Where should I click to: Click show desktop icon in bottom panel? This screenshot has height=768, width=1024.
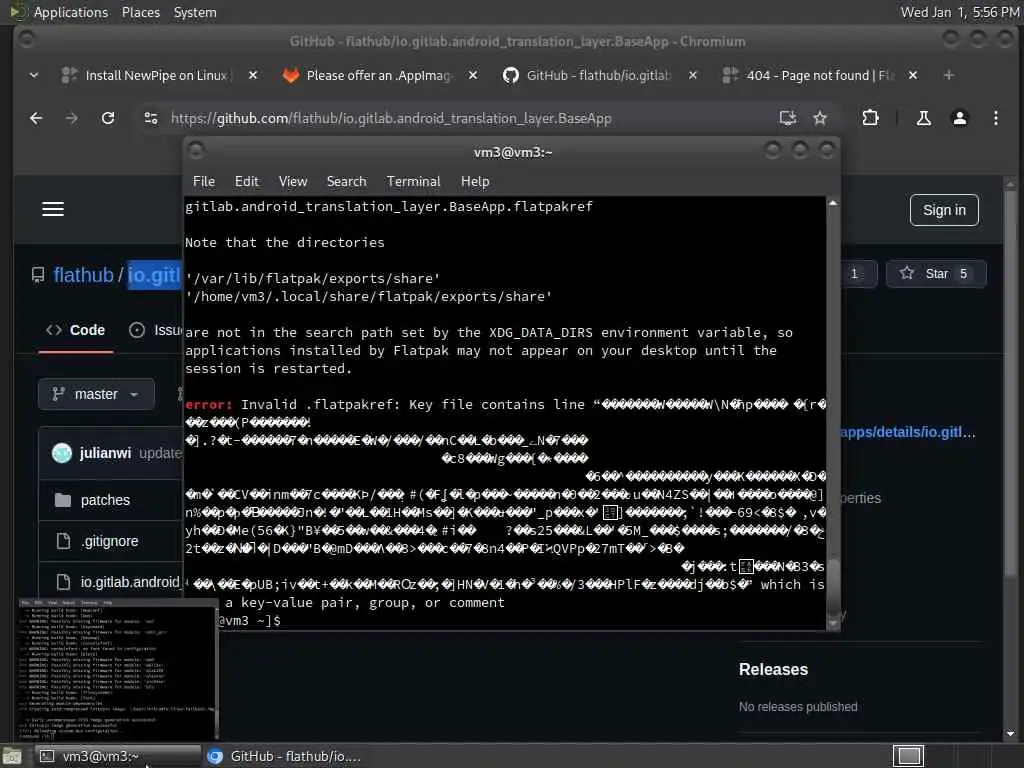[12, 757]
